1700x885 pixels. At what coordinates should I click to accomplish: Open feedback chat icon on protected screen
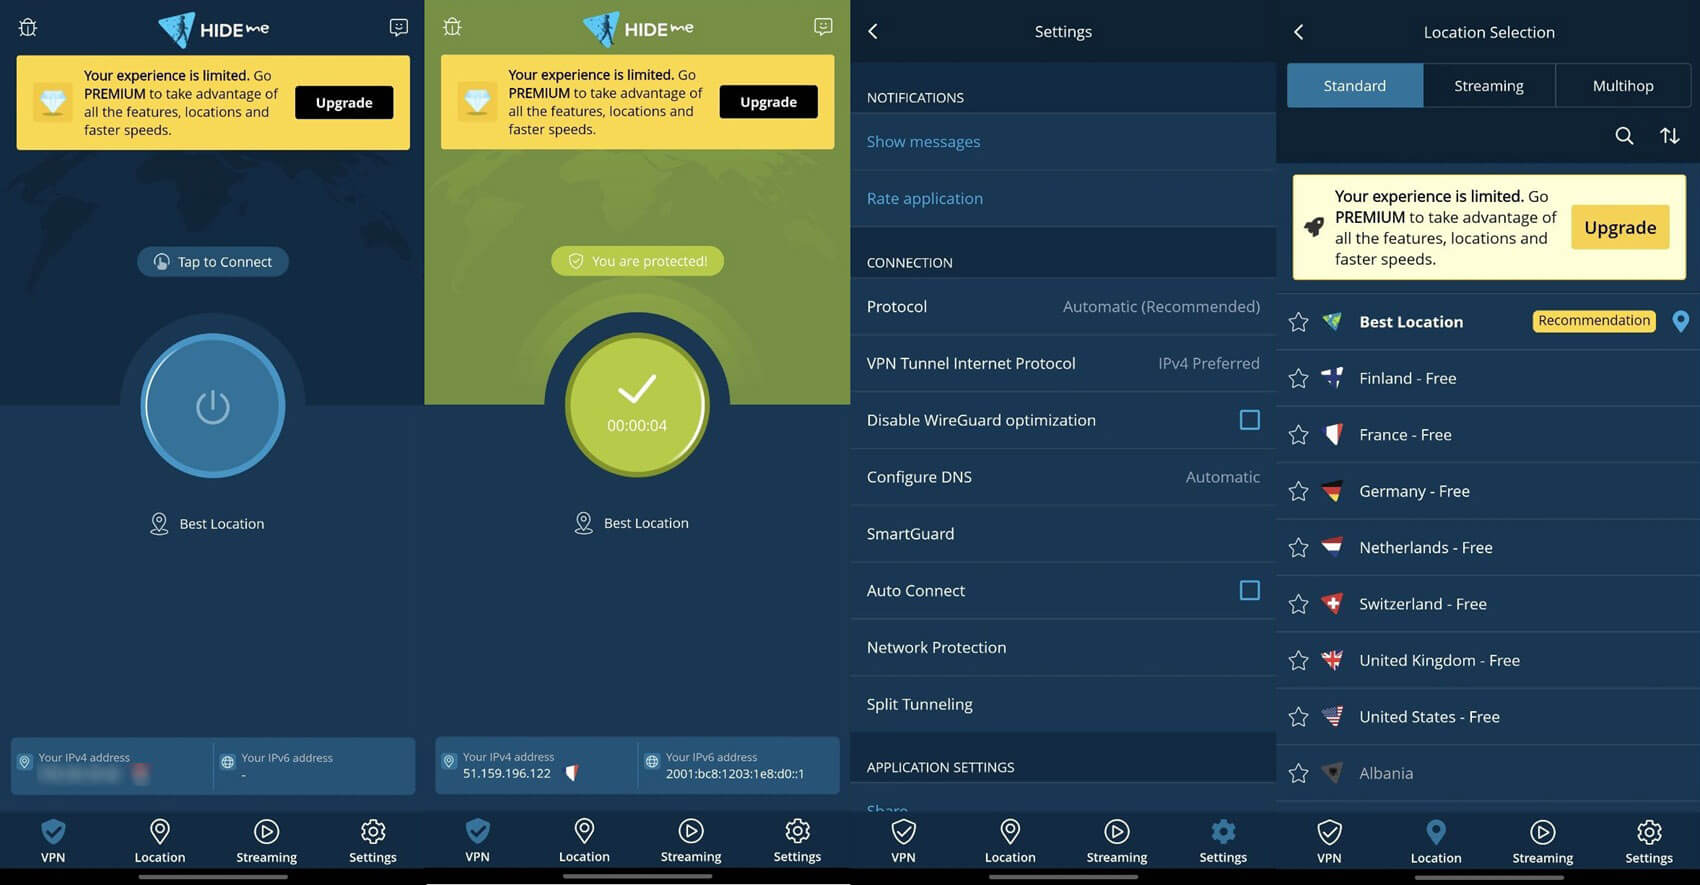823,26
